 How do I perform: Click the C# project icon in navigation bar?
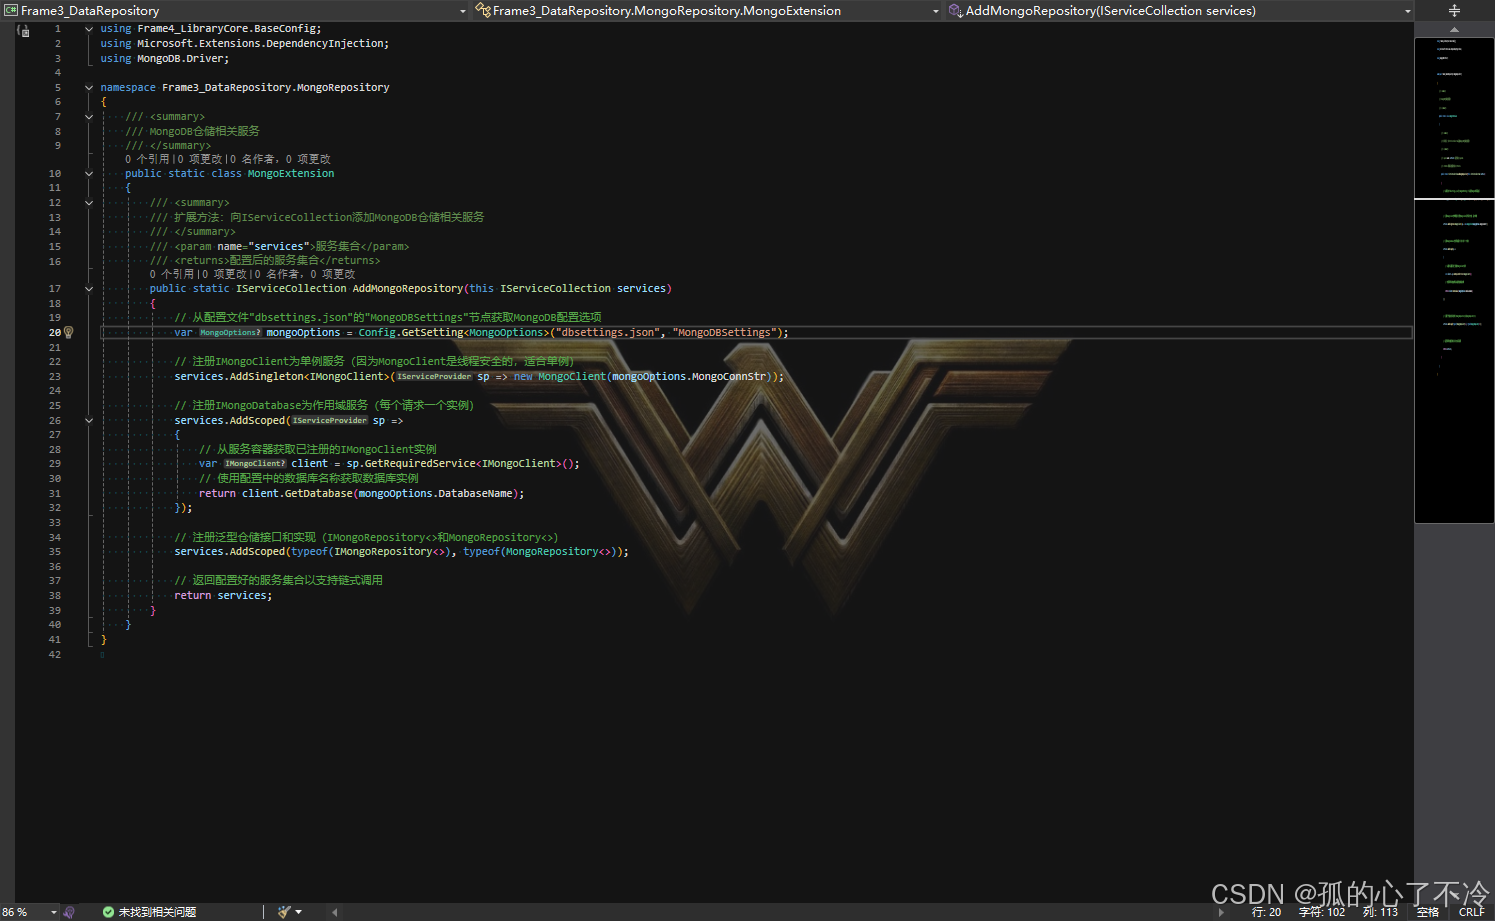coord(11,11)
